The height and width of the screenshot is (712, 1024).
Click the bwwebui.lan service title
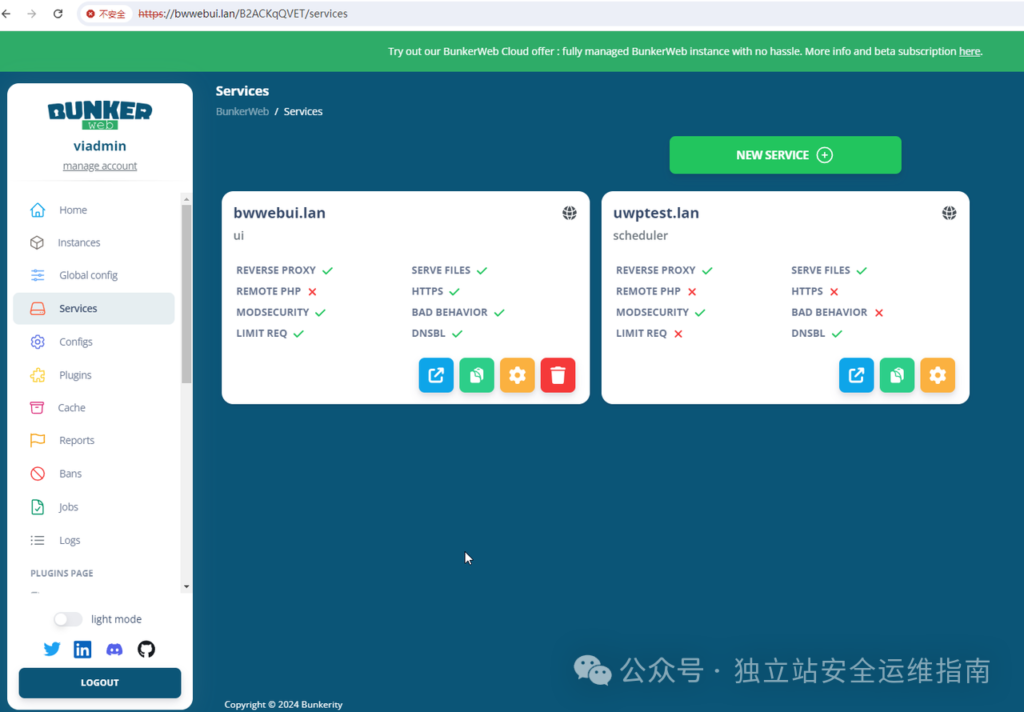(x=280, y=213)
